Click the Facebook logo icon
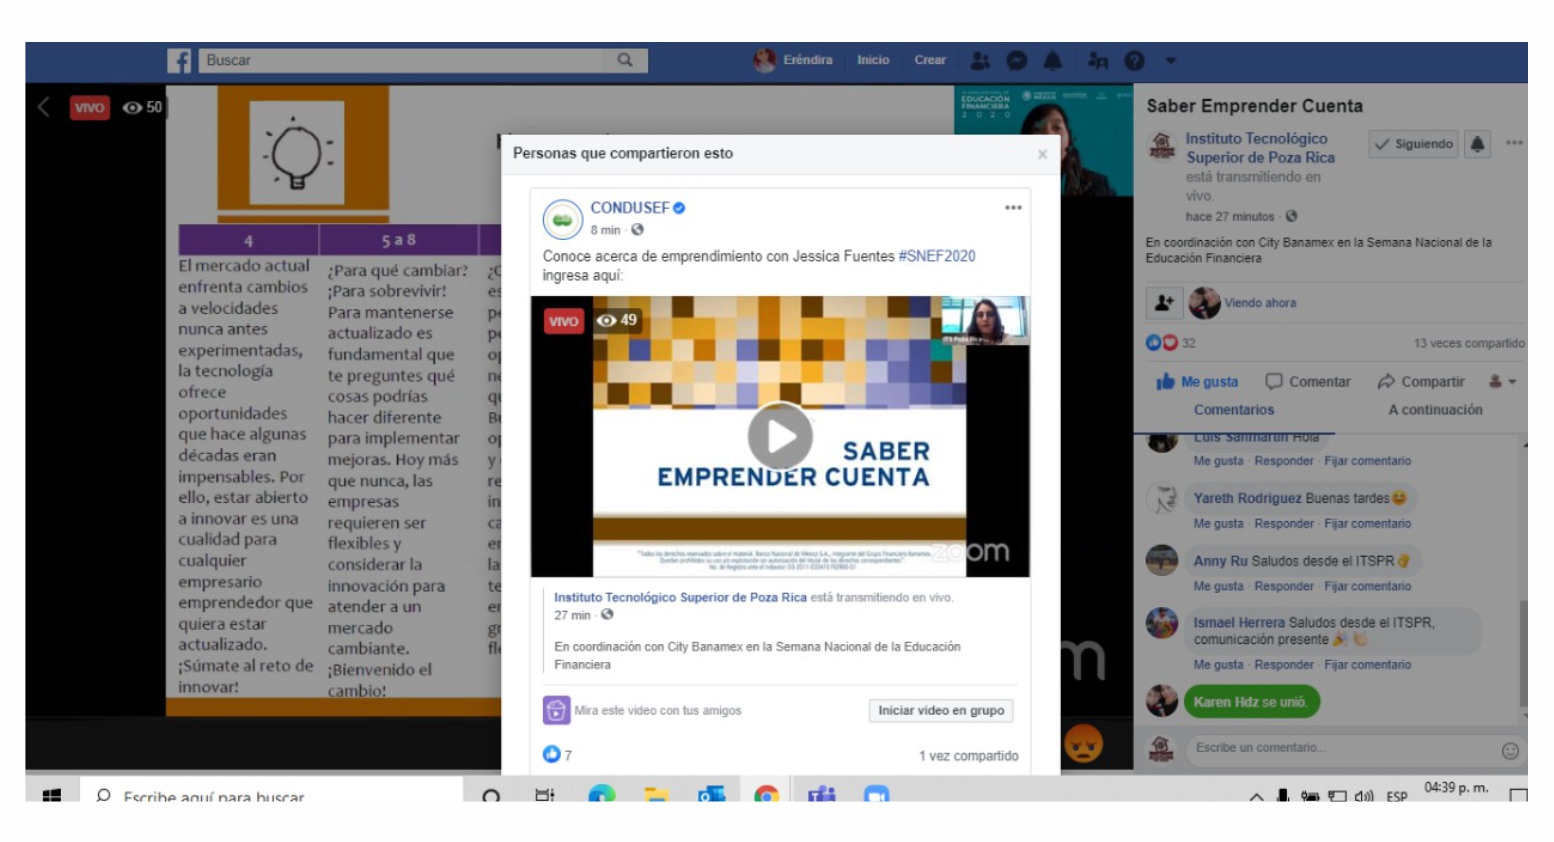 pyautogui.click(x=179, y=61)
